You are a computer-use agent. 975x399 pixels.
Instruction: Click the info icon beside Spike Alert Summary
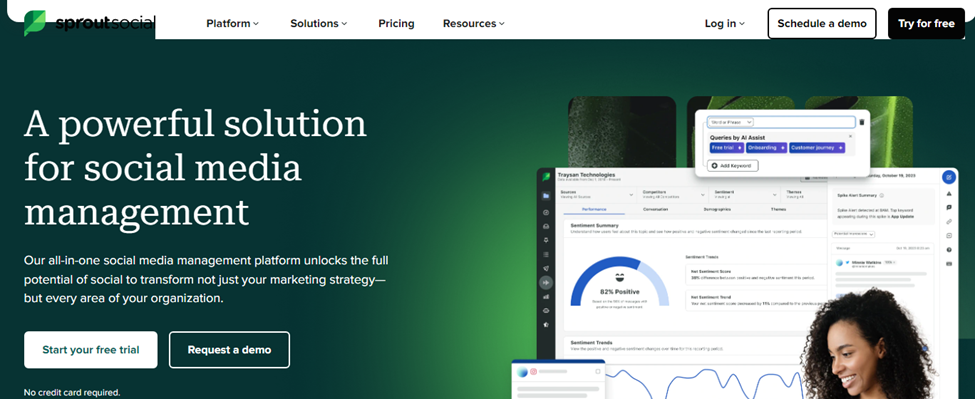882,195
